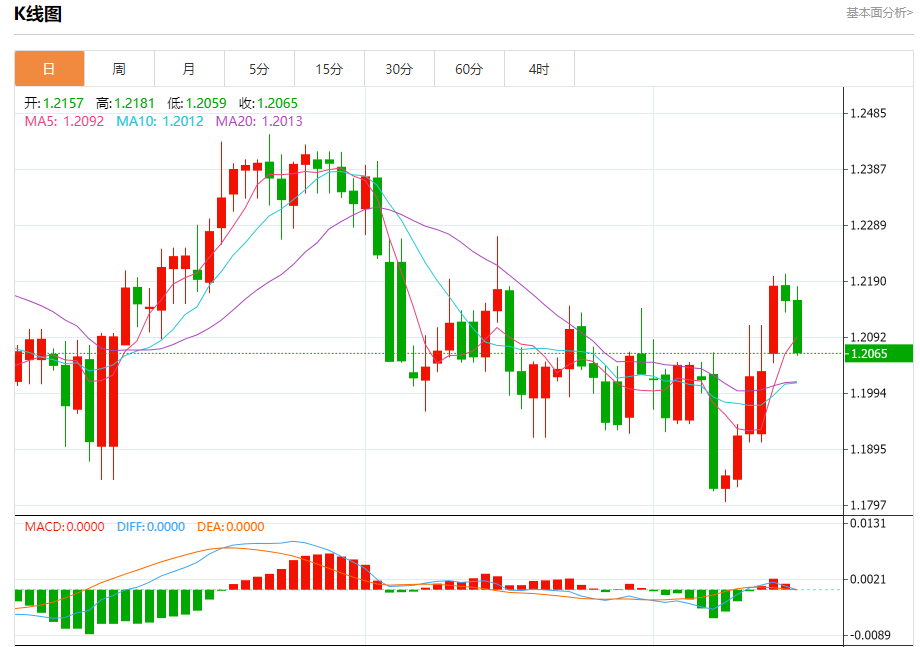Click the DIFF:0.0000 indicator label
The width and height of the screenshot is (920, 647).
(151, 527)
